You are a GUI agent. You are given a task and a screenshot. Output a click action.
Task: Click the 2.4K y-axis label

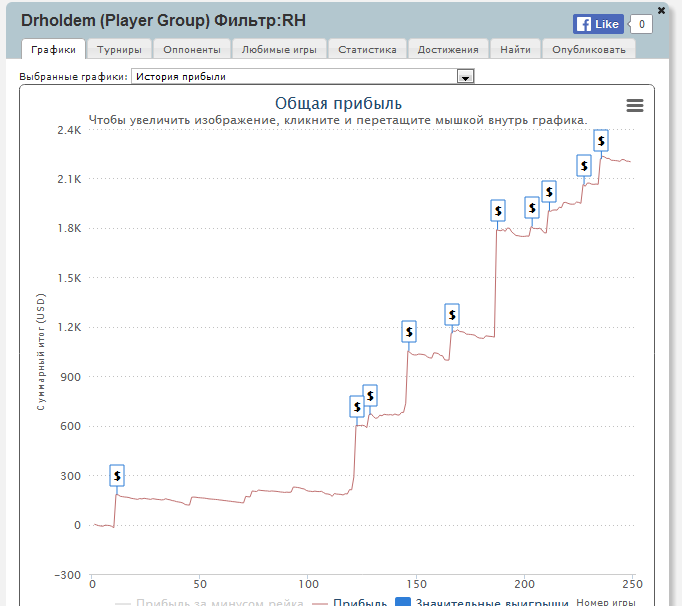pyautogui.click(x=69, y=130)
